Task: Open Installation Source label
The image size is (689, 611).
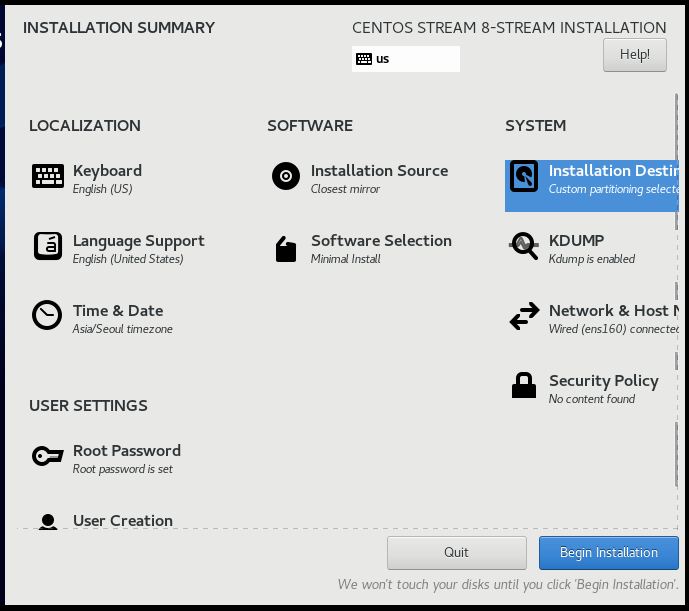Action: coord(380,171)
